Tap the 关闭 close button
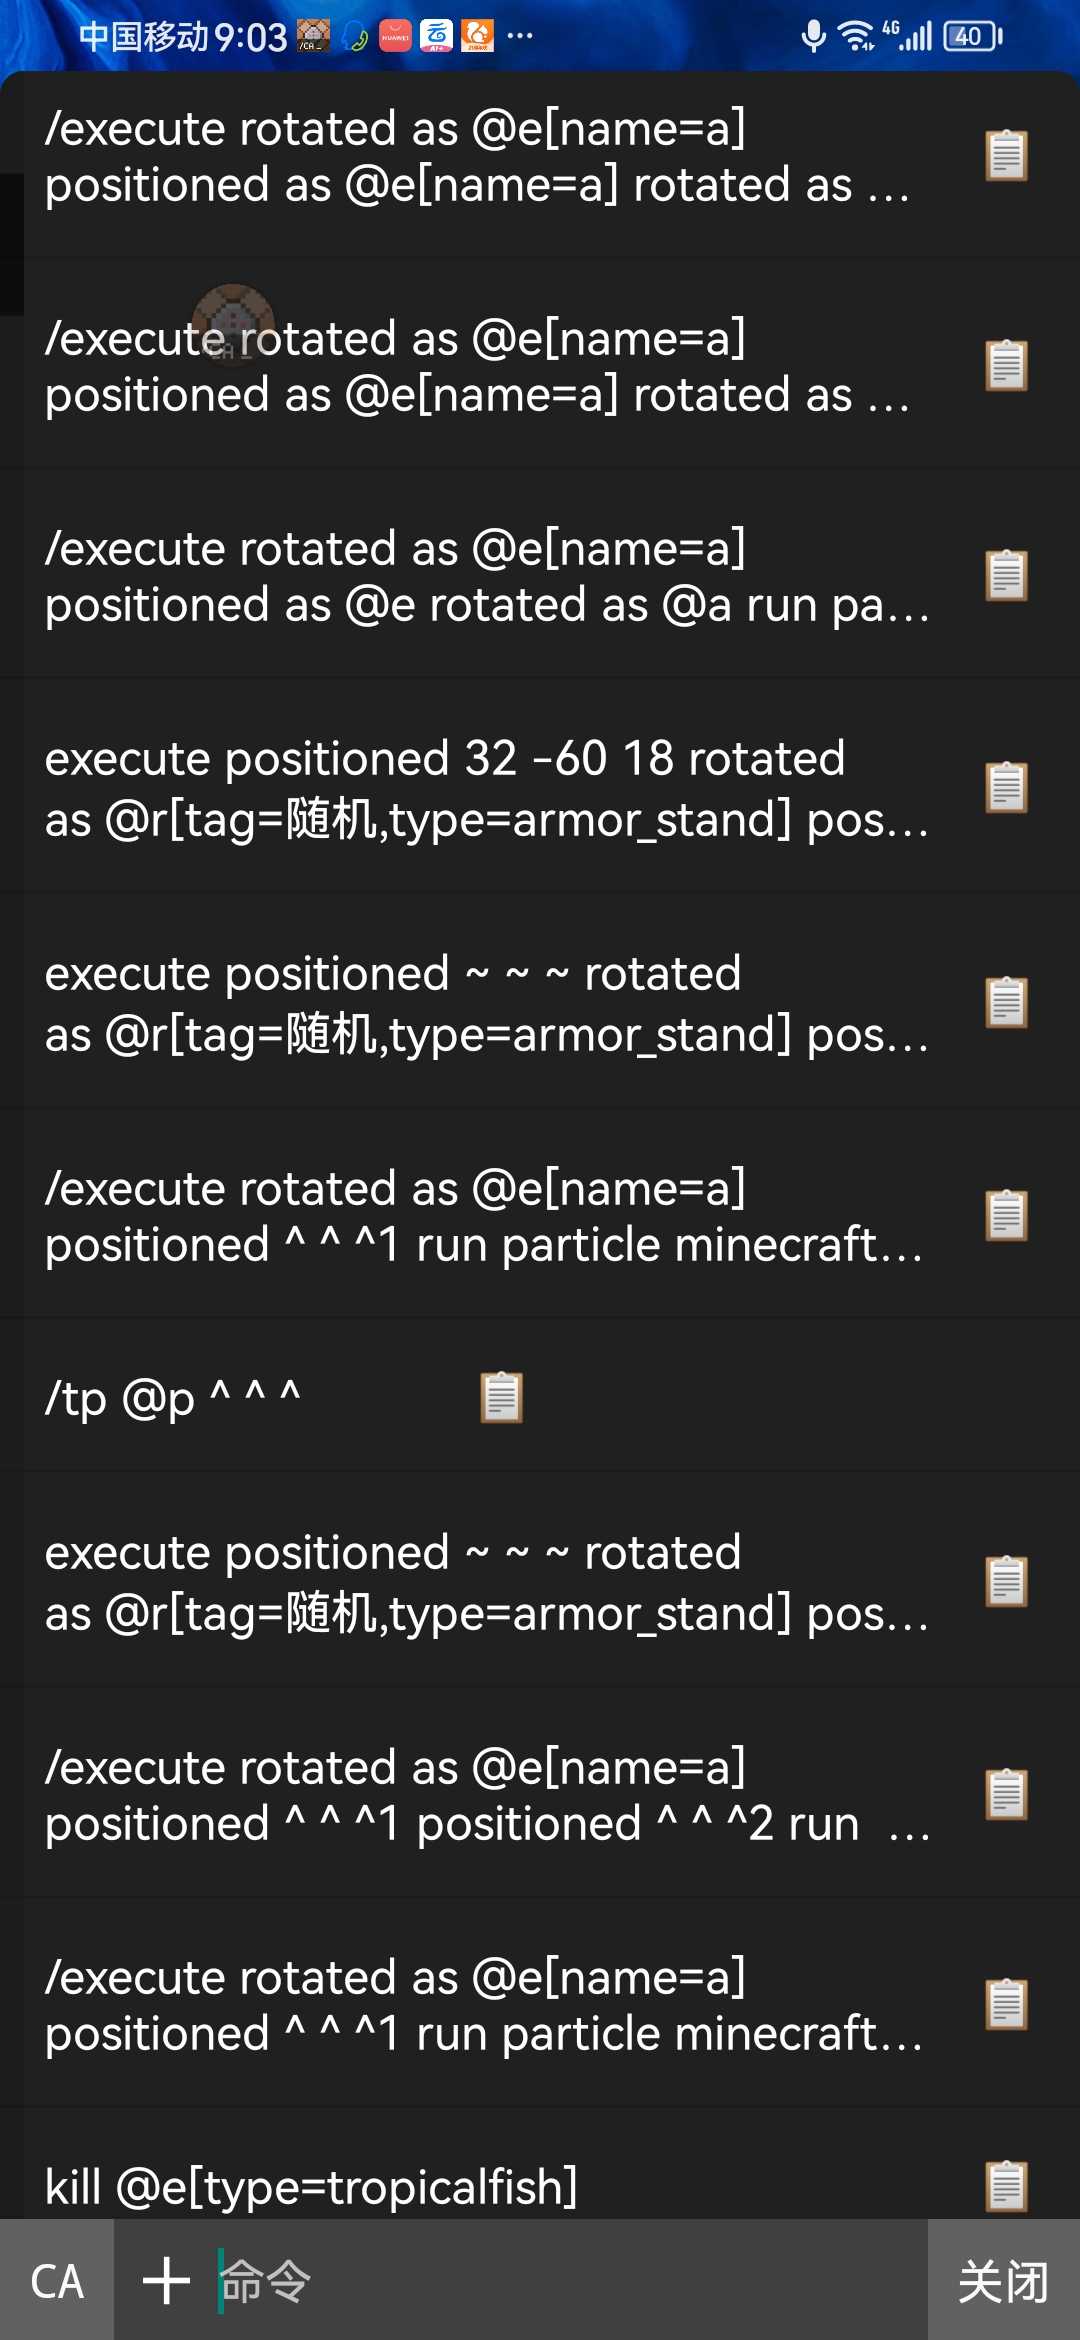1080x2340 pixels. point(1003,2280)
